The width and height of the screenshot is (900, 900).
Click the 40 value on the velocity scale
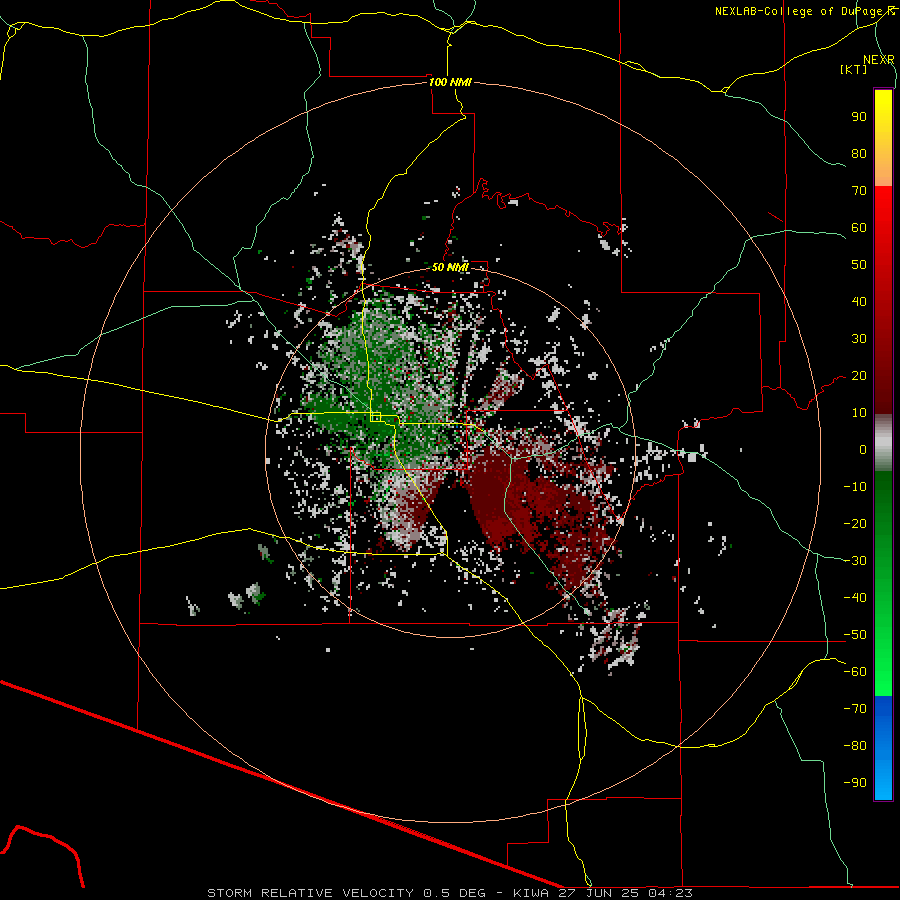(x=859, y=301)
